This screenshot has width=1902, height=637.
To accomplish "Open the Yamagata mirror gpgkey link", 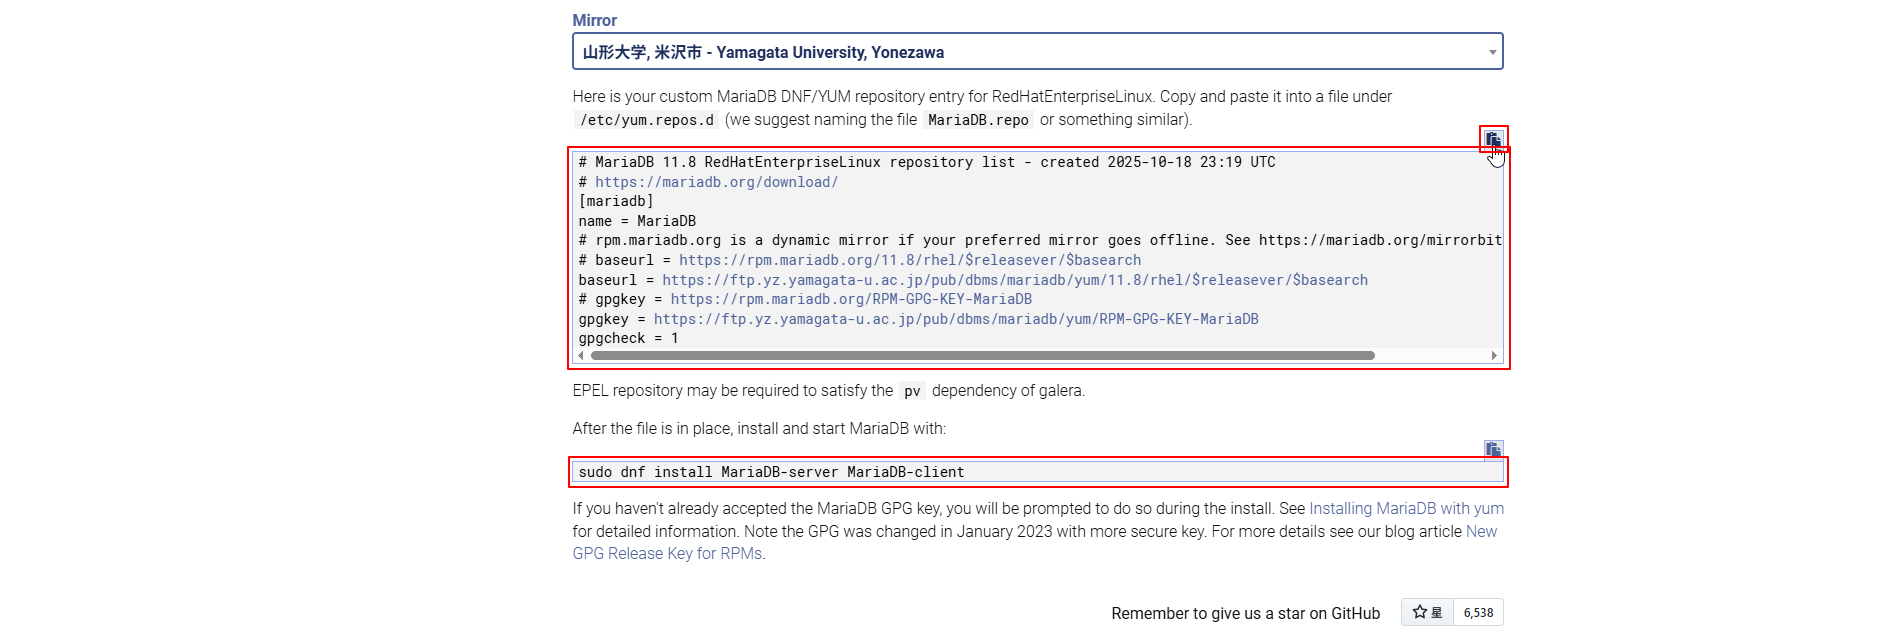I will tap(955, 319).
